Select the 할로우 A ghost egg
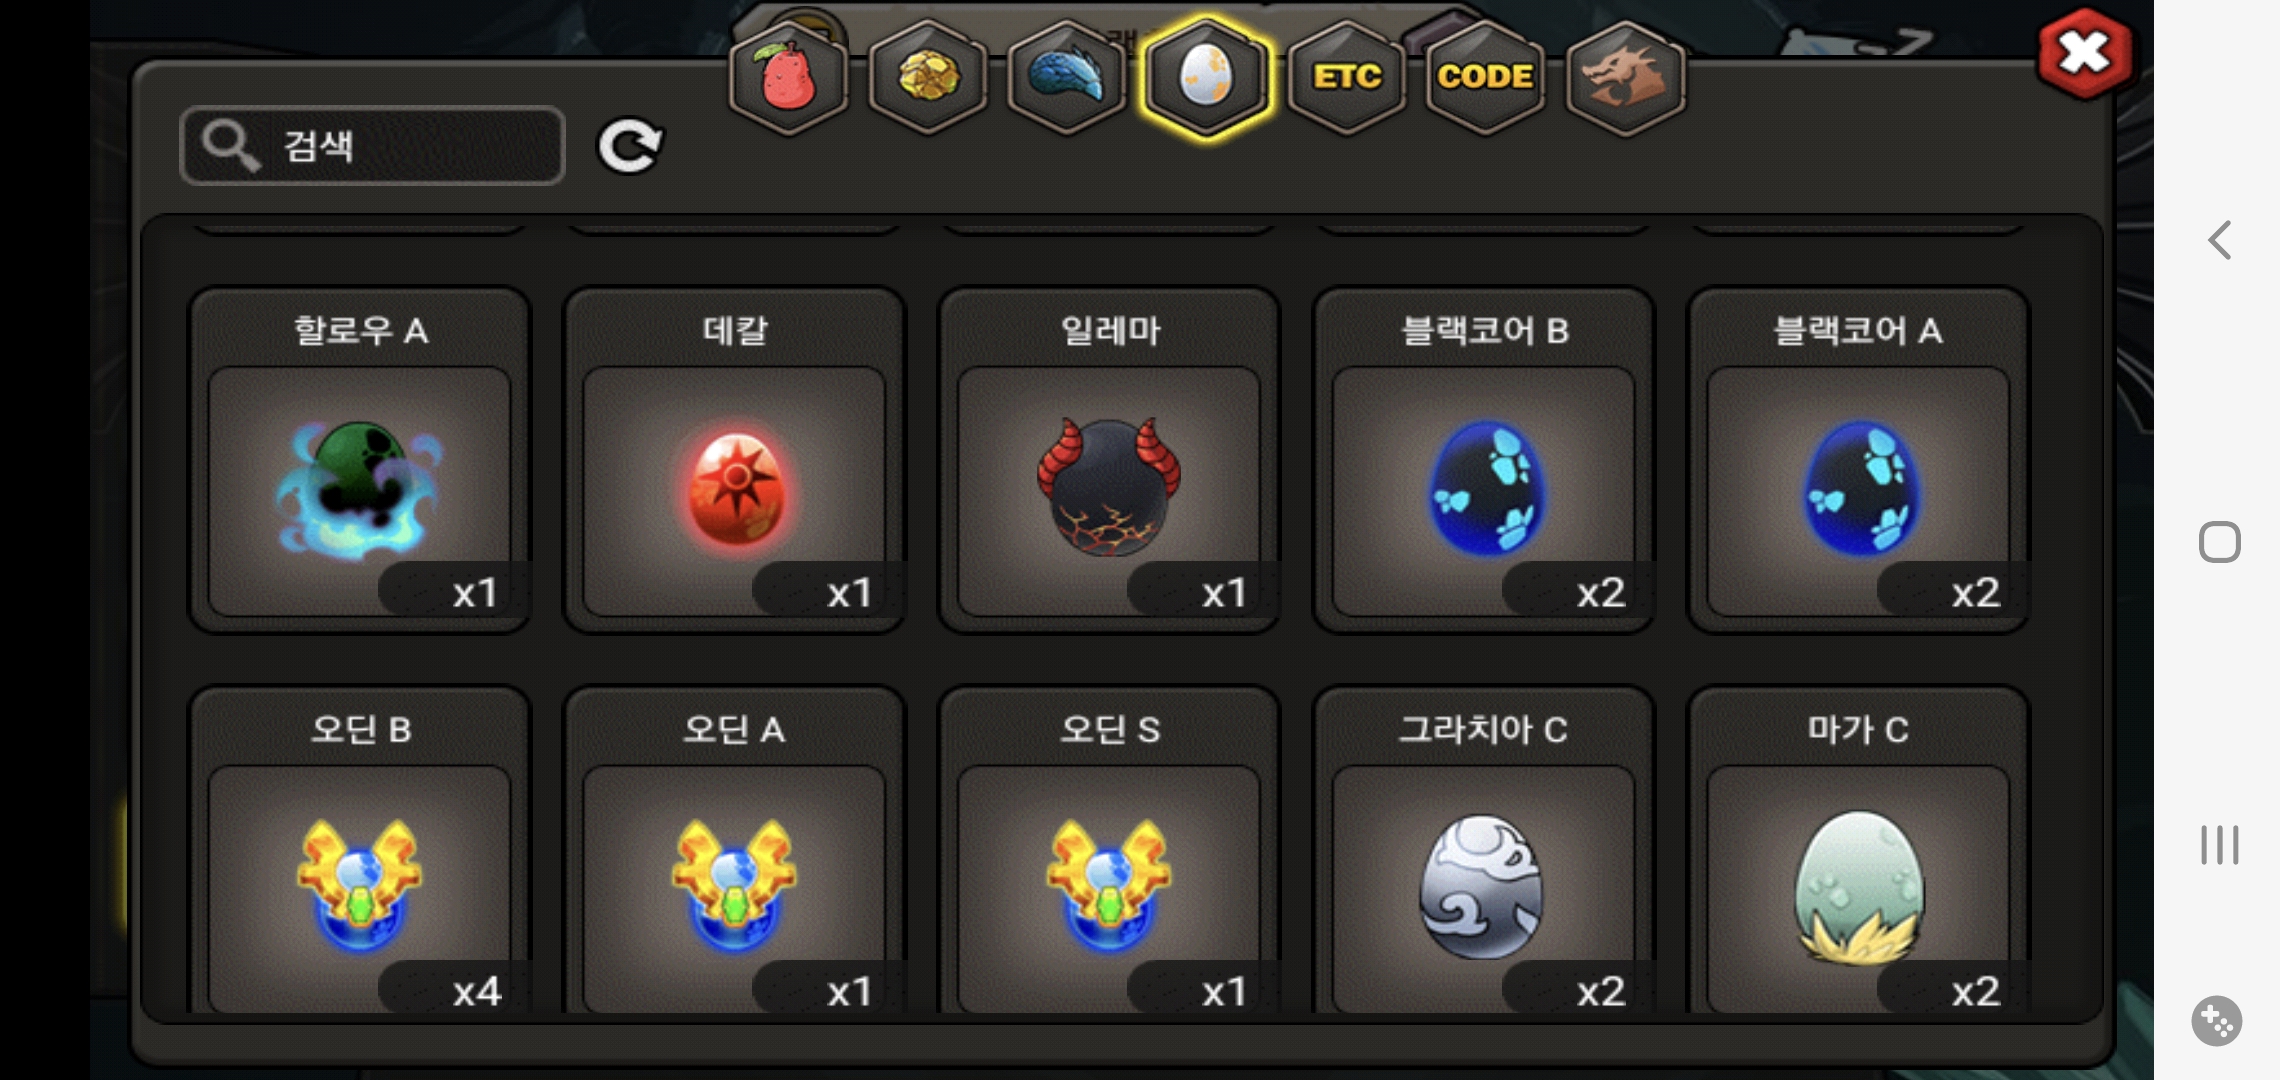2280x1080 pixels. tap(360, 461)
